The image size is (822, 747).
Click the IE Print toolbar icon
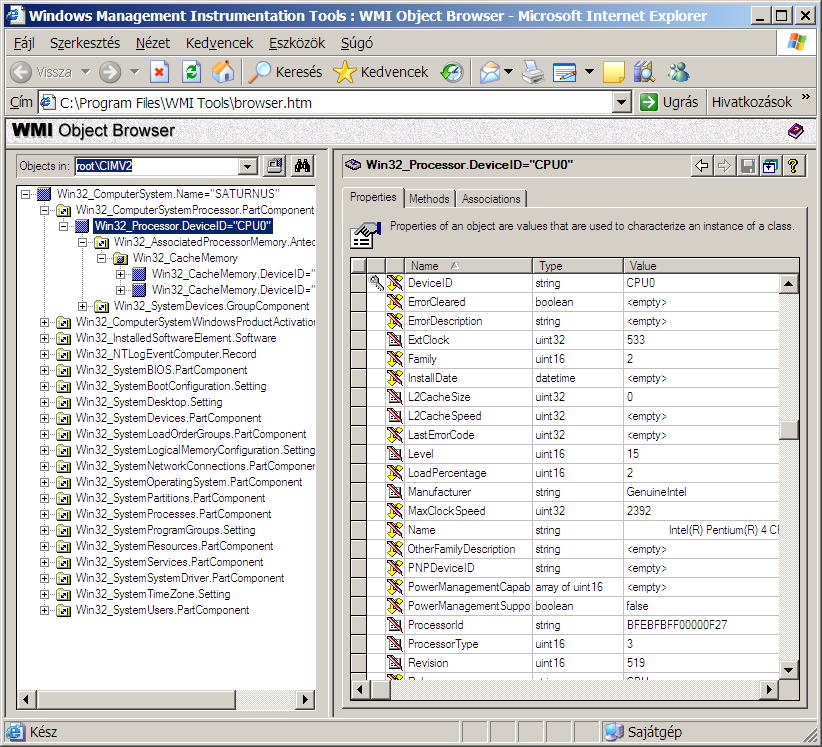coord(533,72)
